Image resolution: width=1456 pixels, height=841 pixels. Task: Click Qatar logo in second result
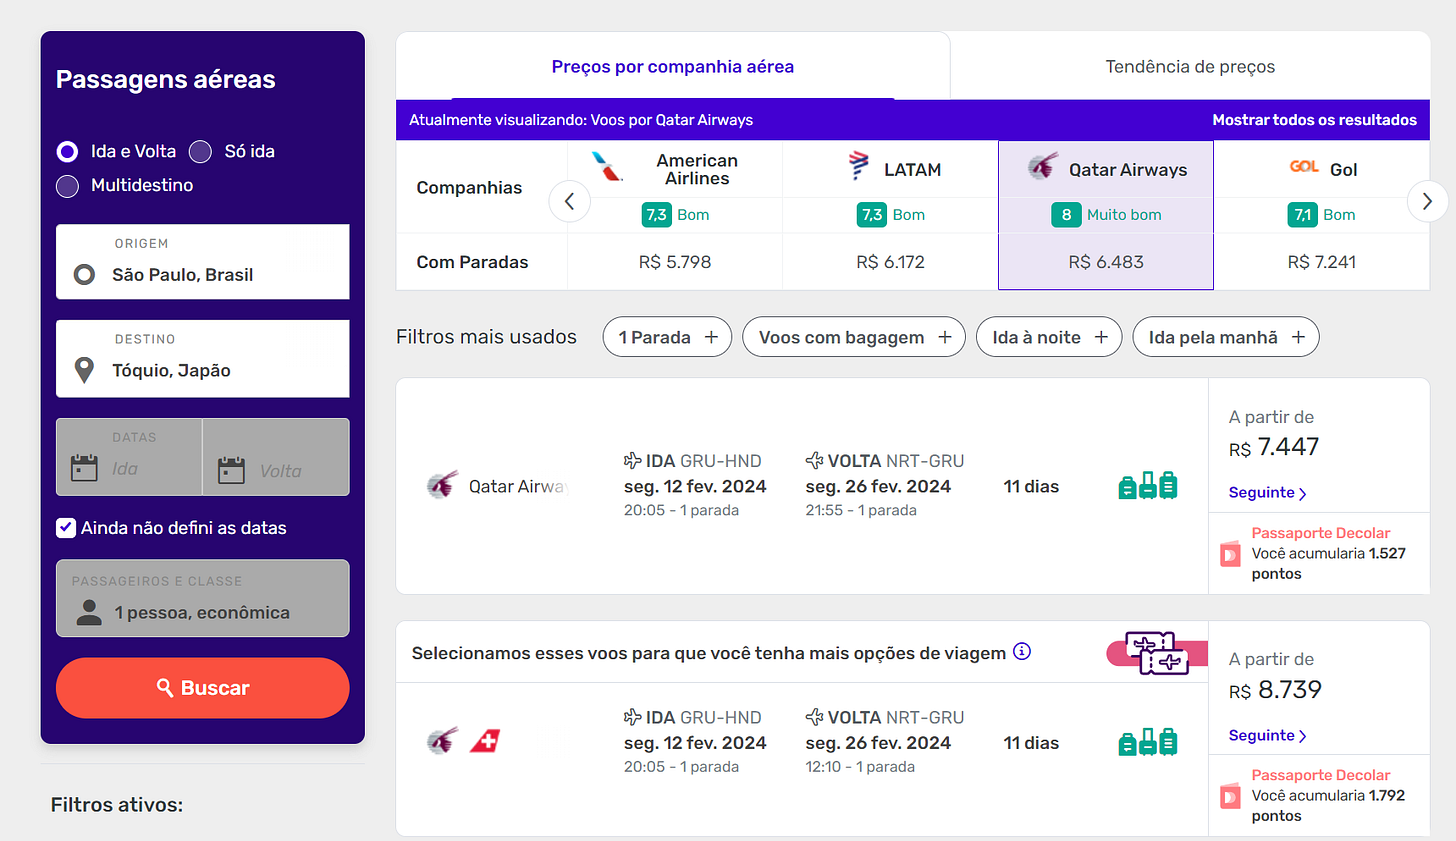(442, 741)
